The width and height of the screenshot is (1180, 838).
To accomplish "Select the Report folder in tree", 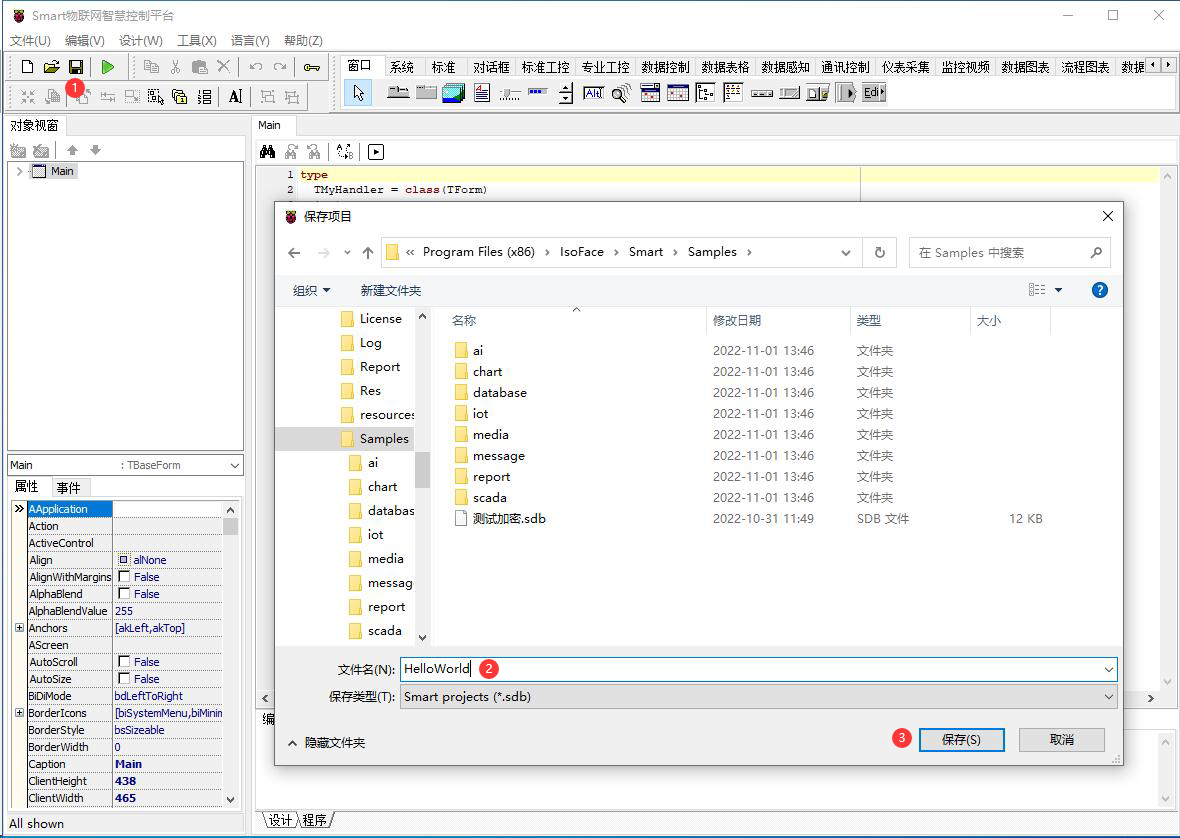I will click(370, 367).
